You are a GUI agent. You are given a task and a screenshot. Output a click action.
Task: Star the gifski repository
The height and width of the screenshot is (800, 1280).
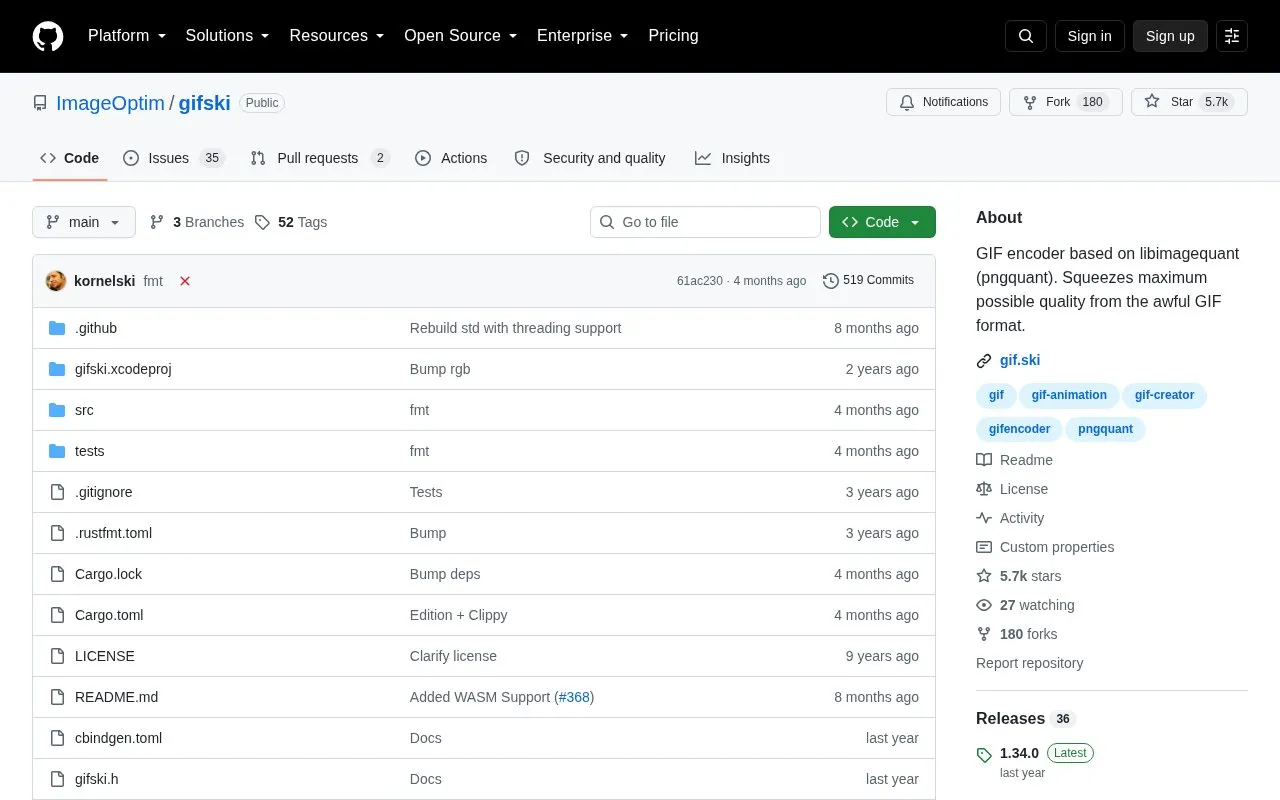(1189, 102)
